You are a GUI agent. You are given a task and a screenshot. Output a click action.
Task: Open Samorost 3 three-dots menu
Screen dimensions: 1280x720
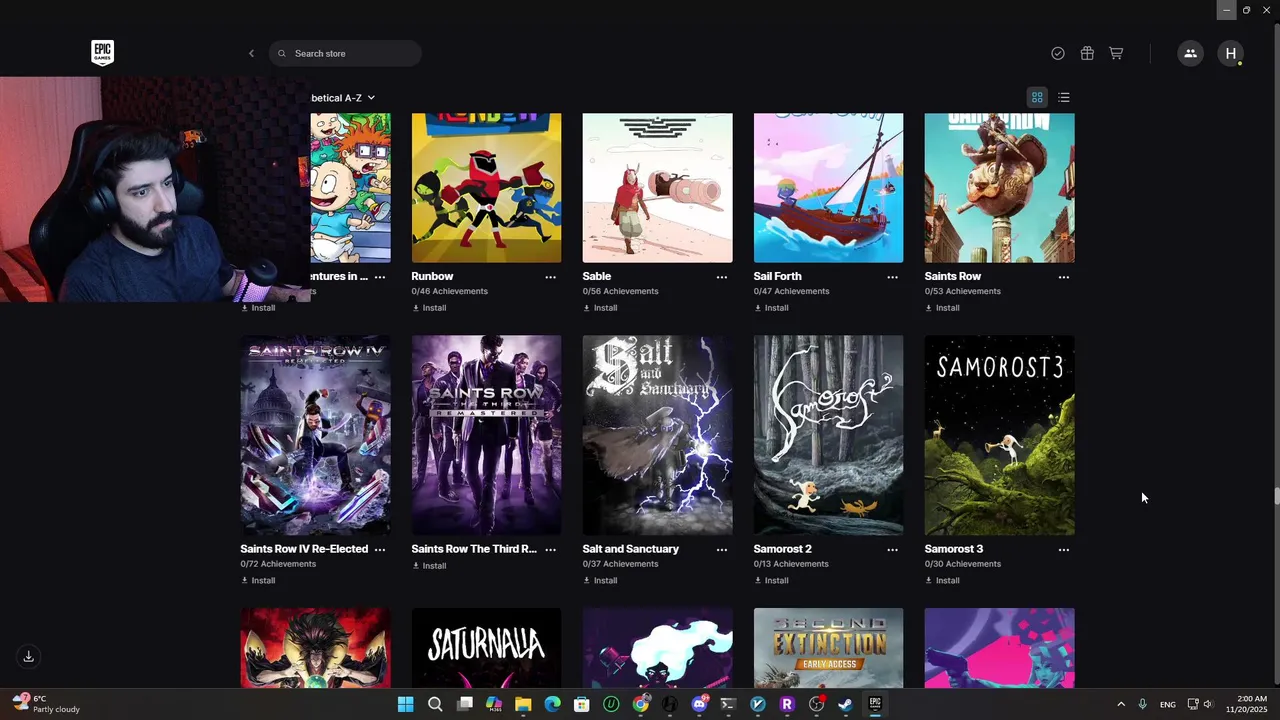[1063, 550]
